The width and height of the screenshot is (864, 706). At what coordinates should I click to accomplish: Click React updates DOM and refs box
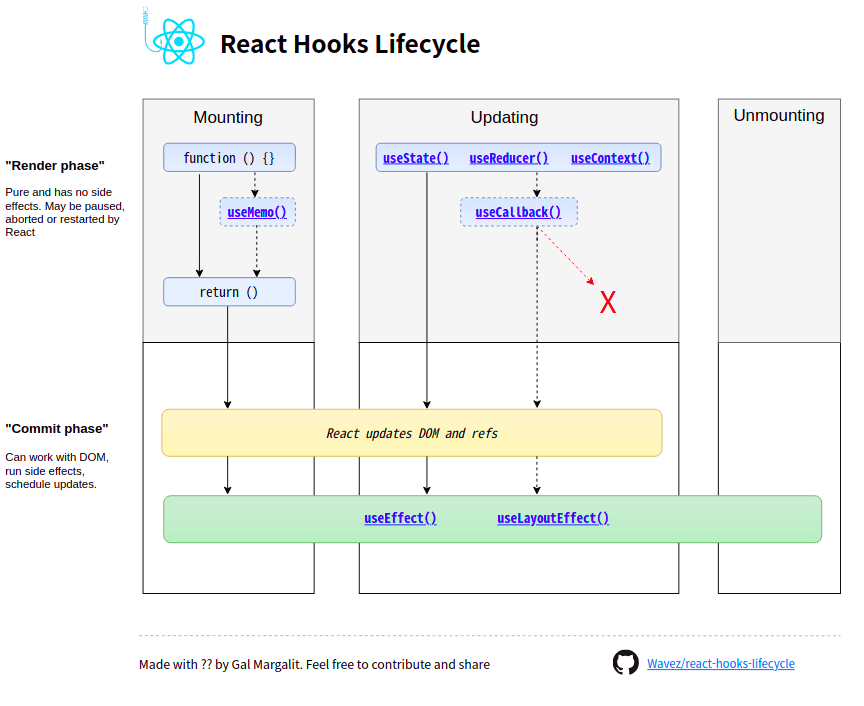(x=412, y=433)
